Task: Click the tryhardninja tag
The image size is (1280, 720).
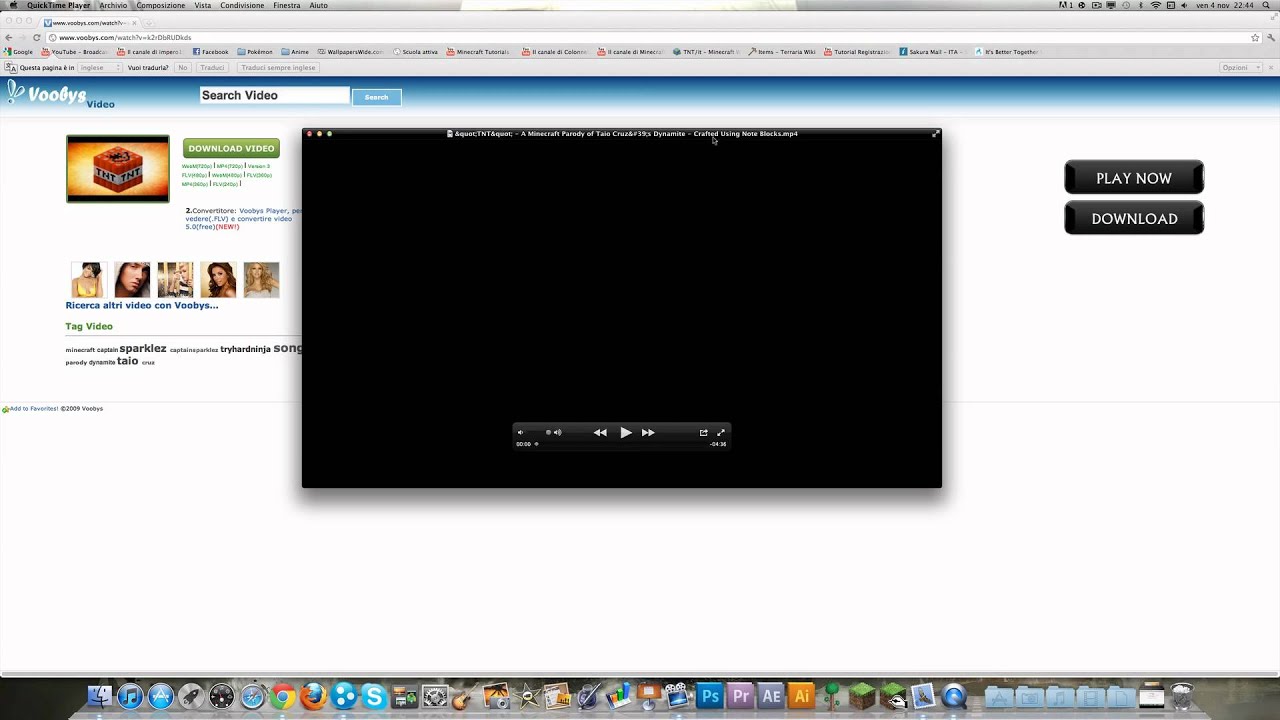Action: click(245, 349)
